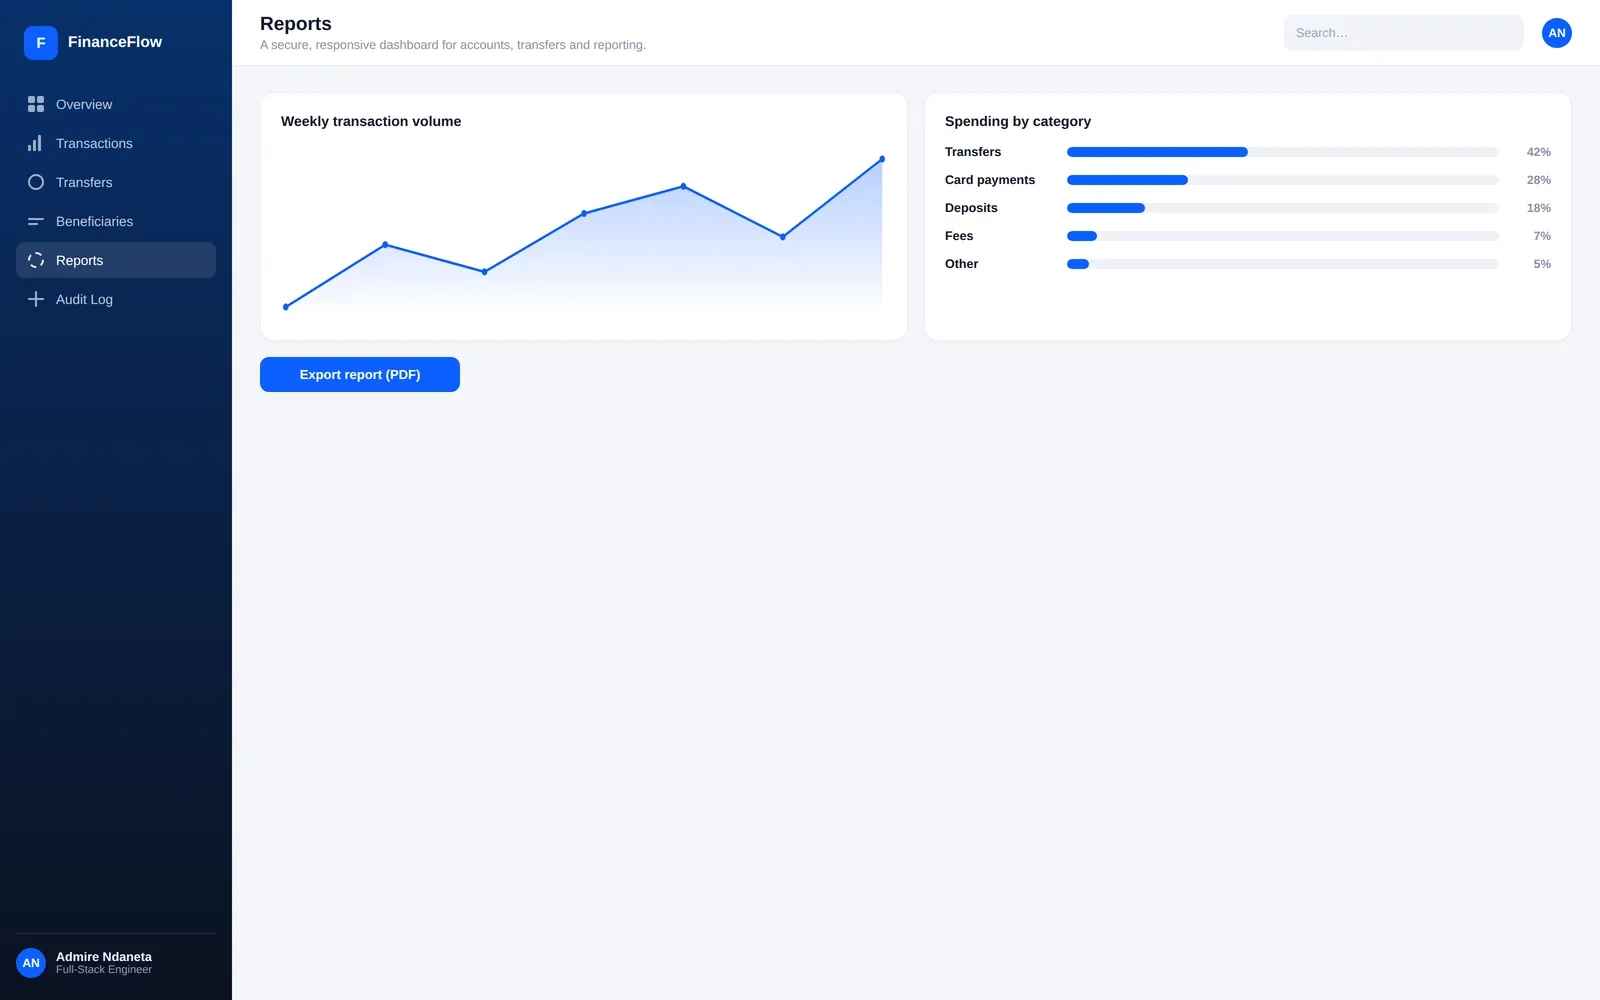Image resolution: width=1600 pixels, height=1000 pixels.
Task: Click the lowest point on the weekly chart
Action: (286, 307)
